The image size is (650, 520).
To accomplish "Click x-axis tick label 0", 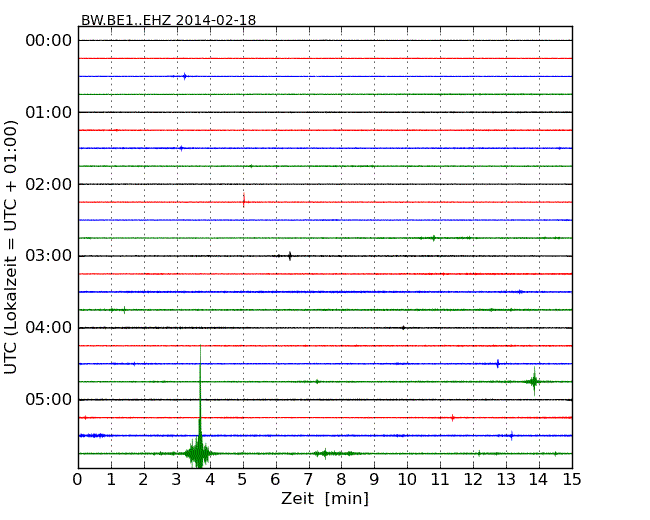I will coord(78,479).
